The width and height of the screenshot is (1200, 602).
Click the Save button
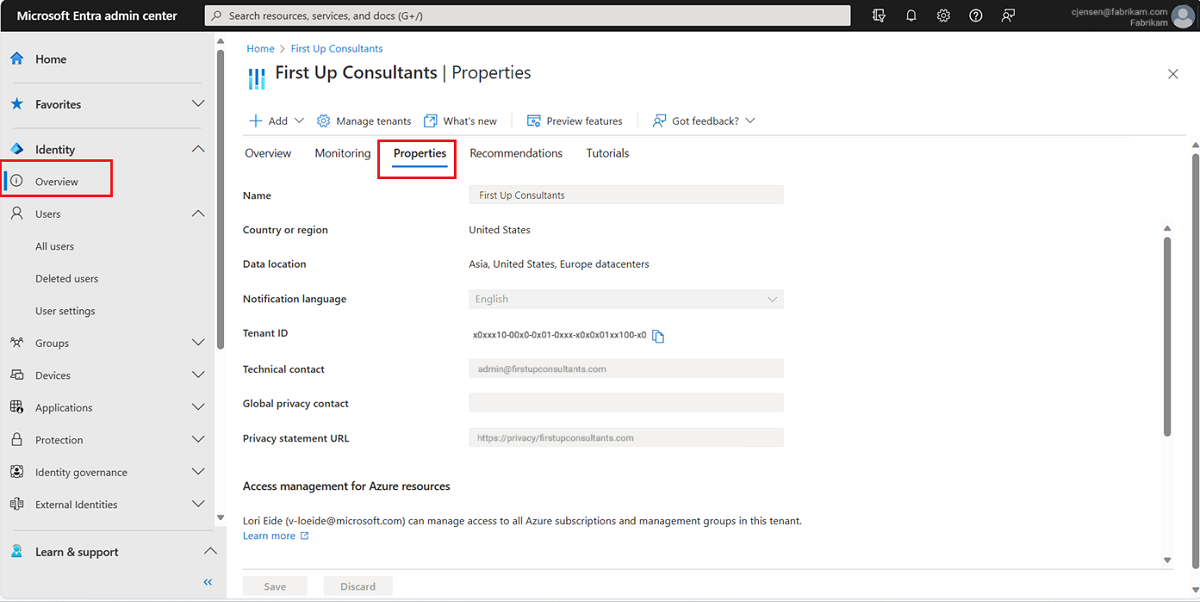tap(274, 585)
